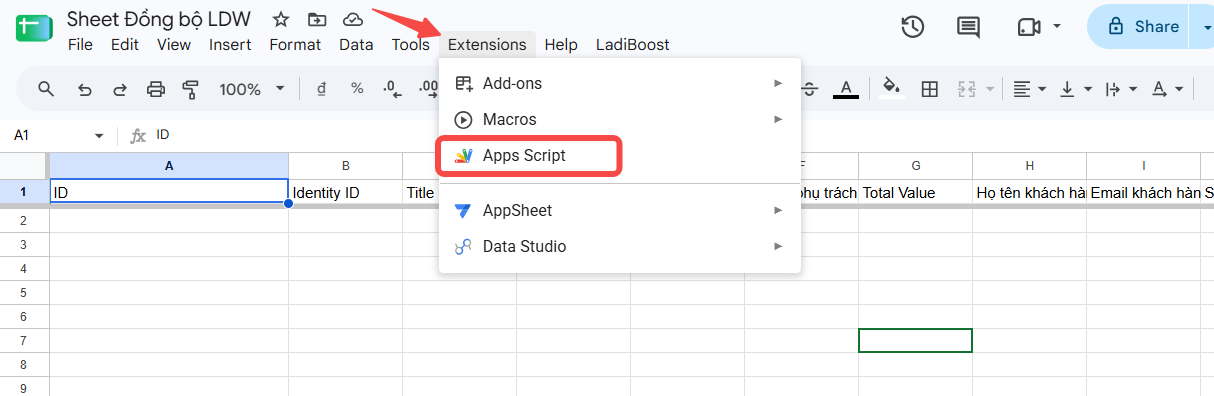Screen dimensions: 1214x396
Task: Format as currency (đ)
Action: [321, 89]
